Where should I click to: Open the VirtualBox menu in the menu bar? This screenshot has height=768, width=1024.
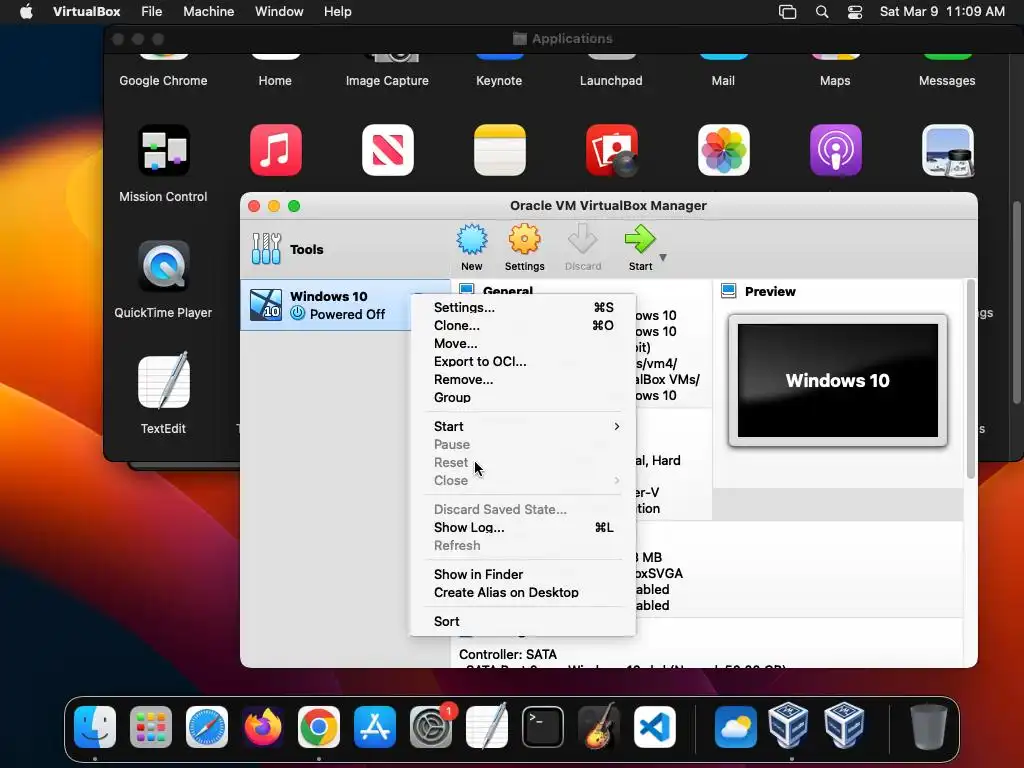click(x=86, y=12)
